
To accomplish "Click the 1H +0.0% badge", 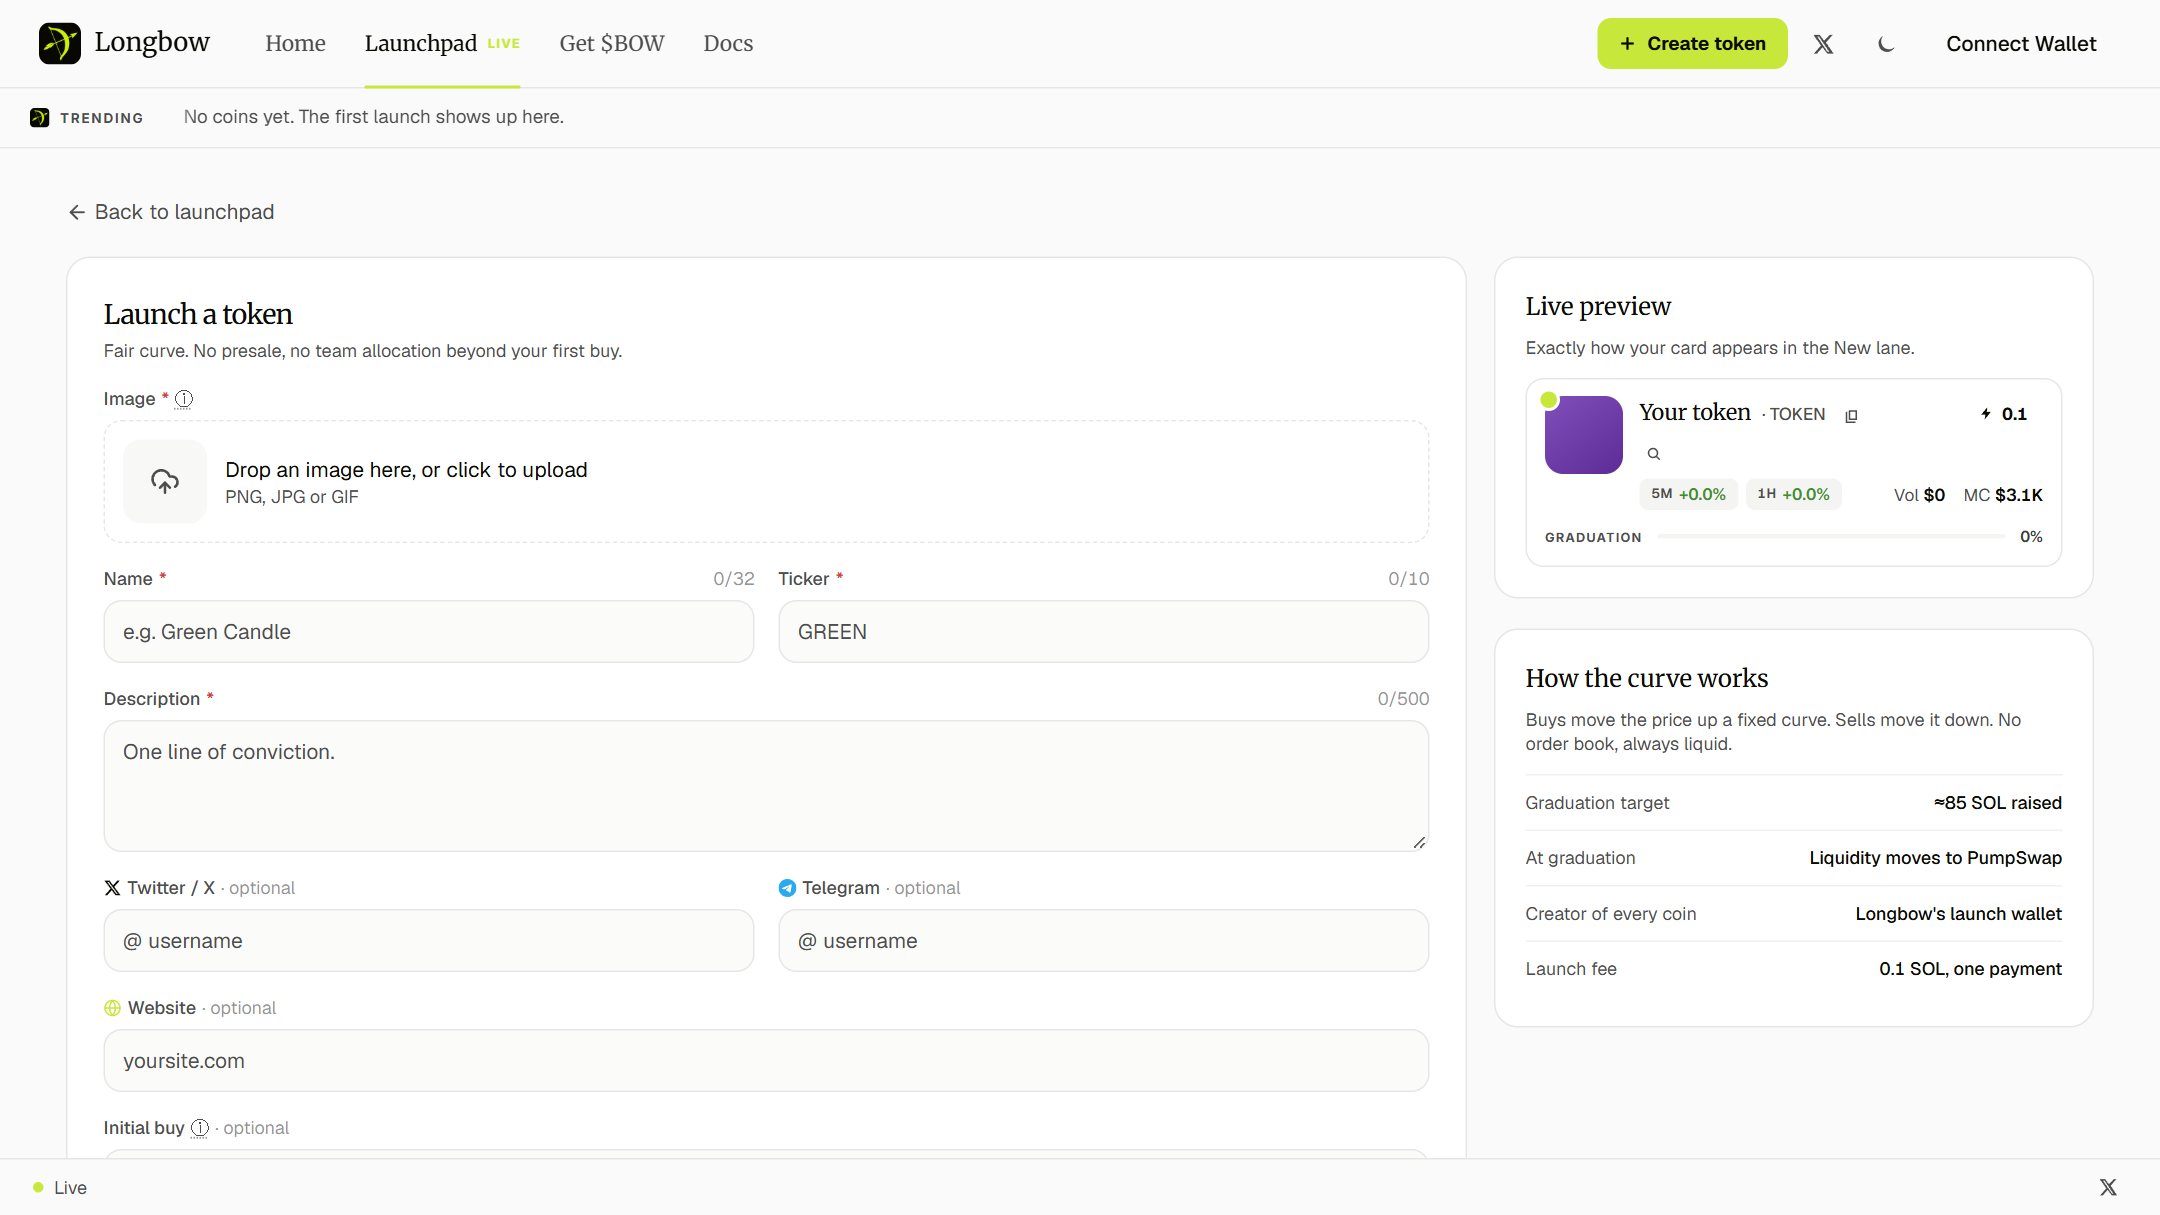I will coord(1794,494).
